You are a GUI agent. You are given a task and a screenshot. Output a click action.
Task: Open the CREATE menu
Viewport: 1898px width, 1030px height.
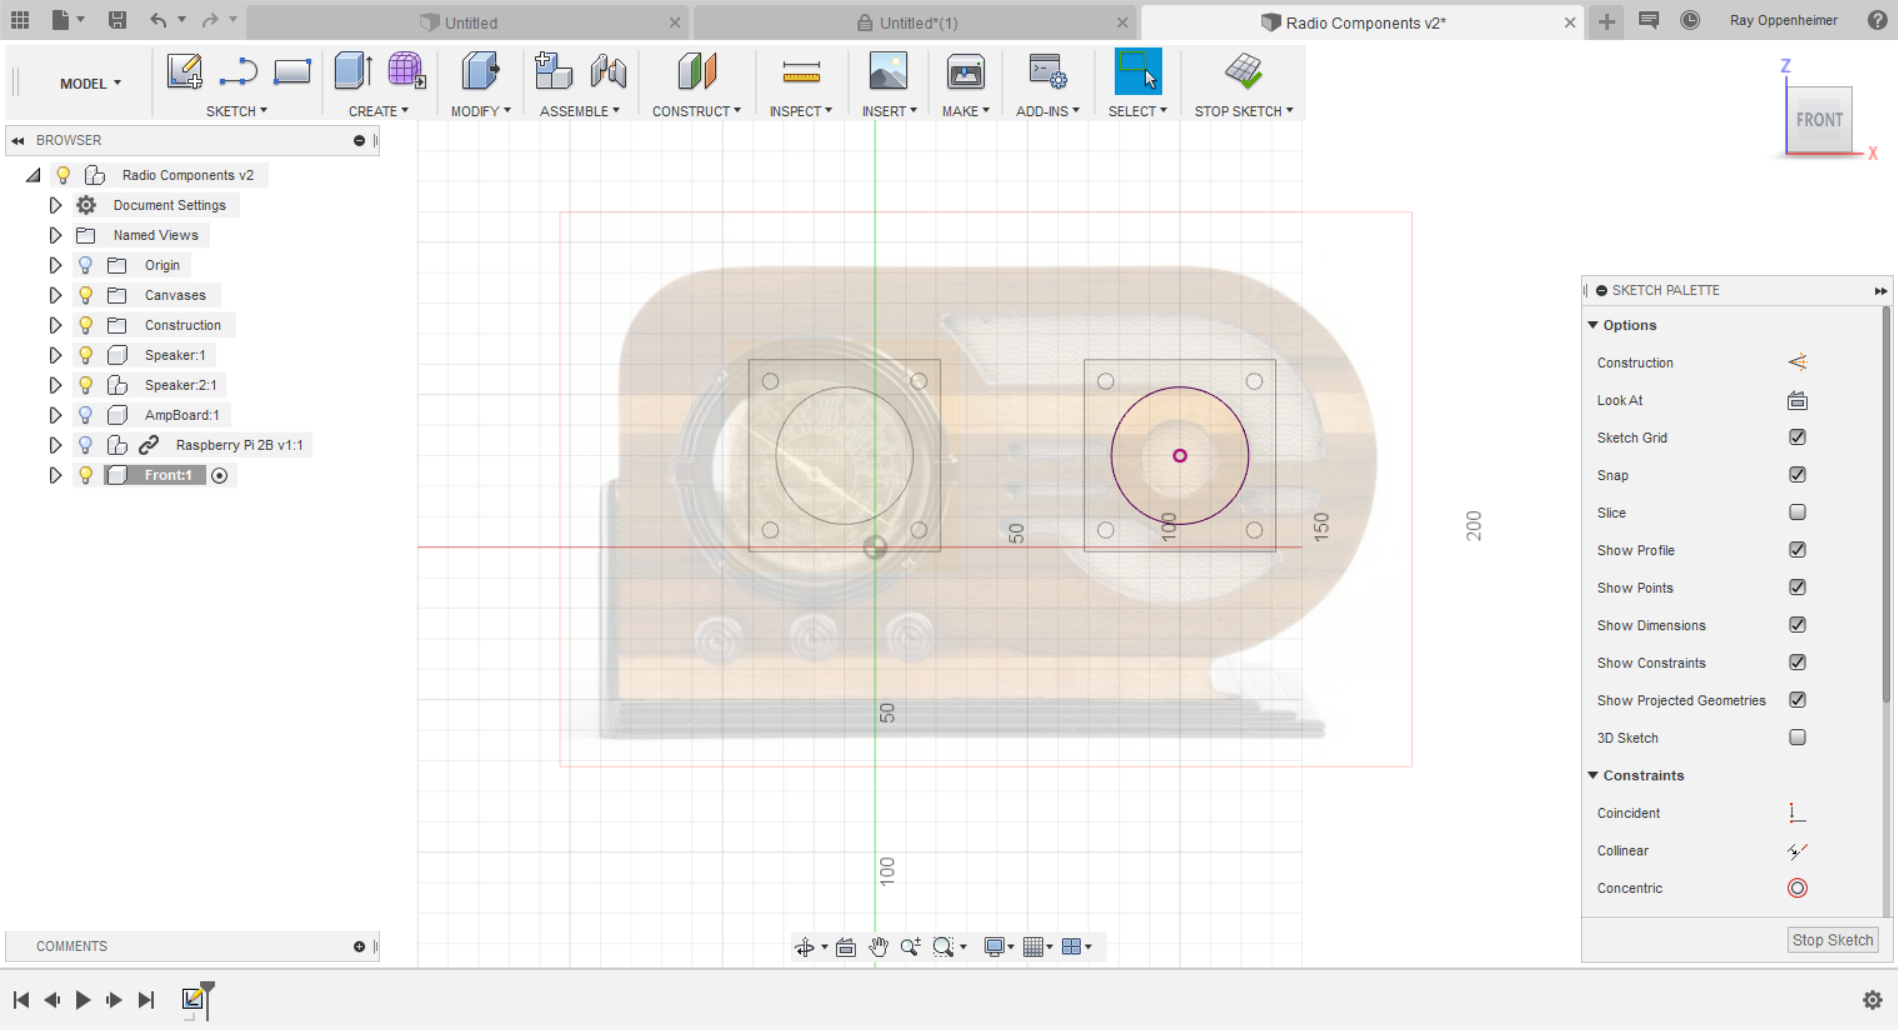pyautogui.click(x=378, y=111)
